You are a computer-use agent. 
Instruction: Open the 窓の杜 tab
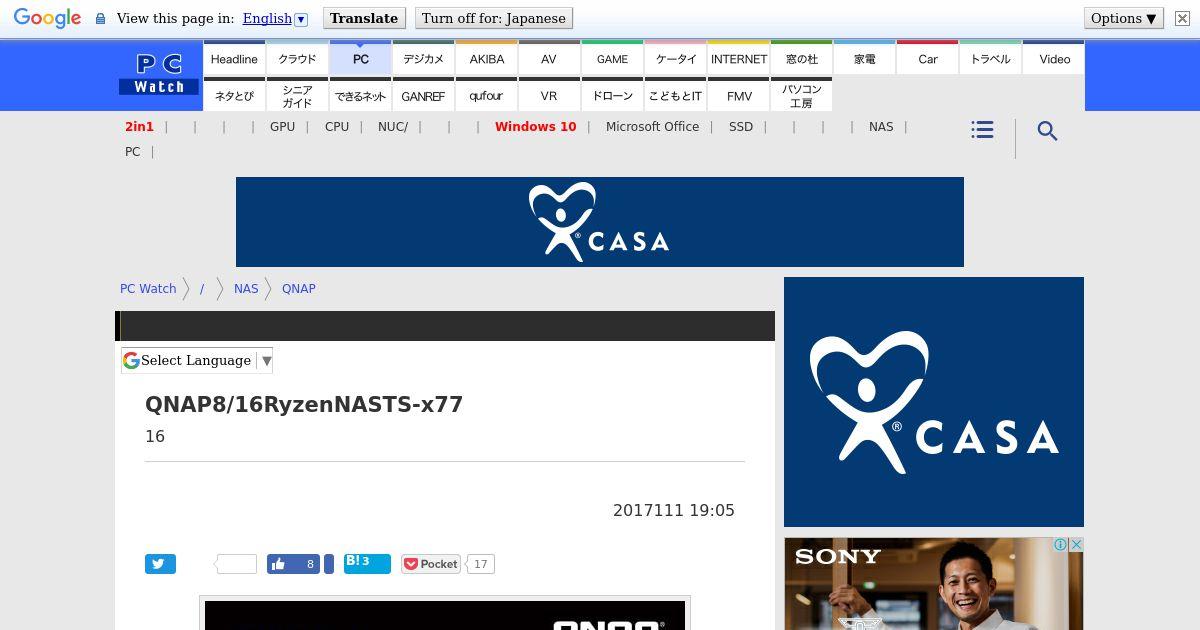(x=801, y=59)
